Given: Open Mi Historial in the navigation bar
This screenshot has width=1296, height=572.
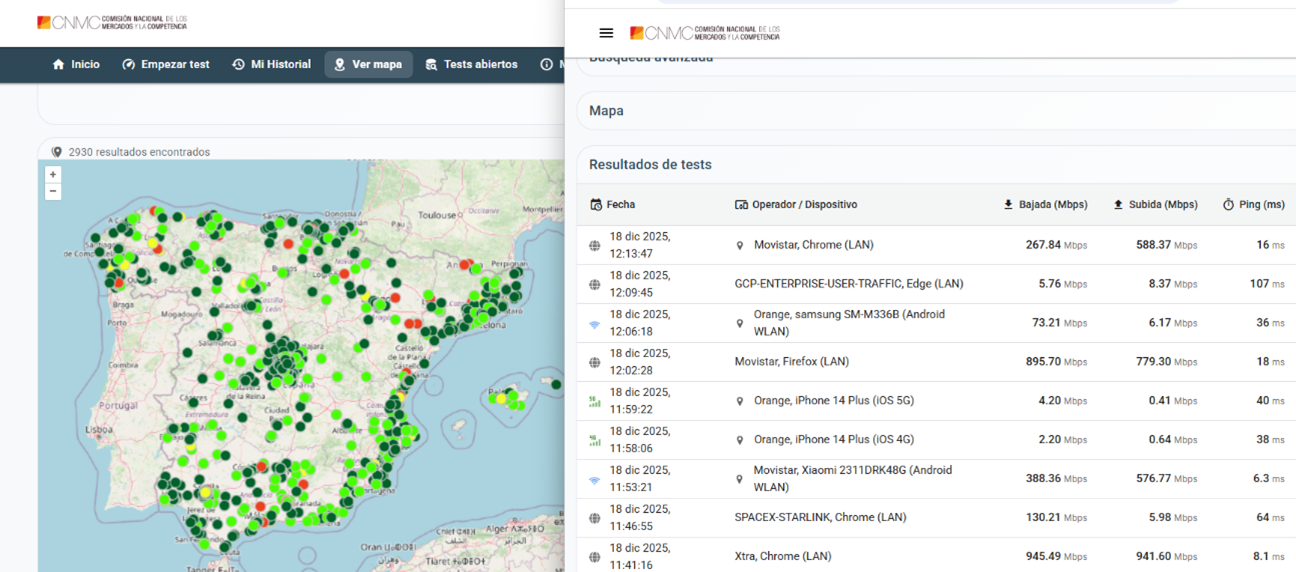Looking at the screenshot, I should point(271,64).
